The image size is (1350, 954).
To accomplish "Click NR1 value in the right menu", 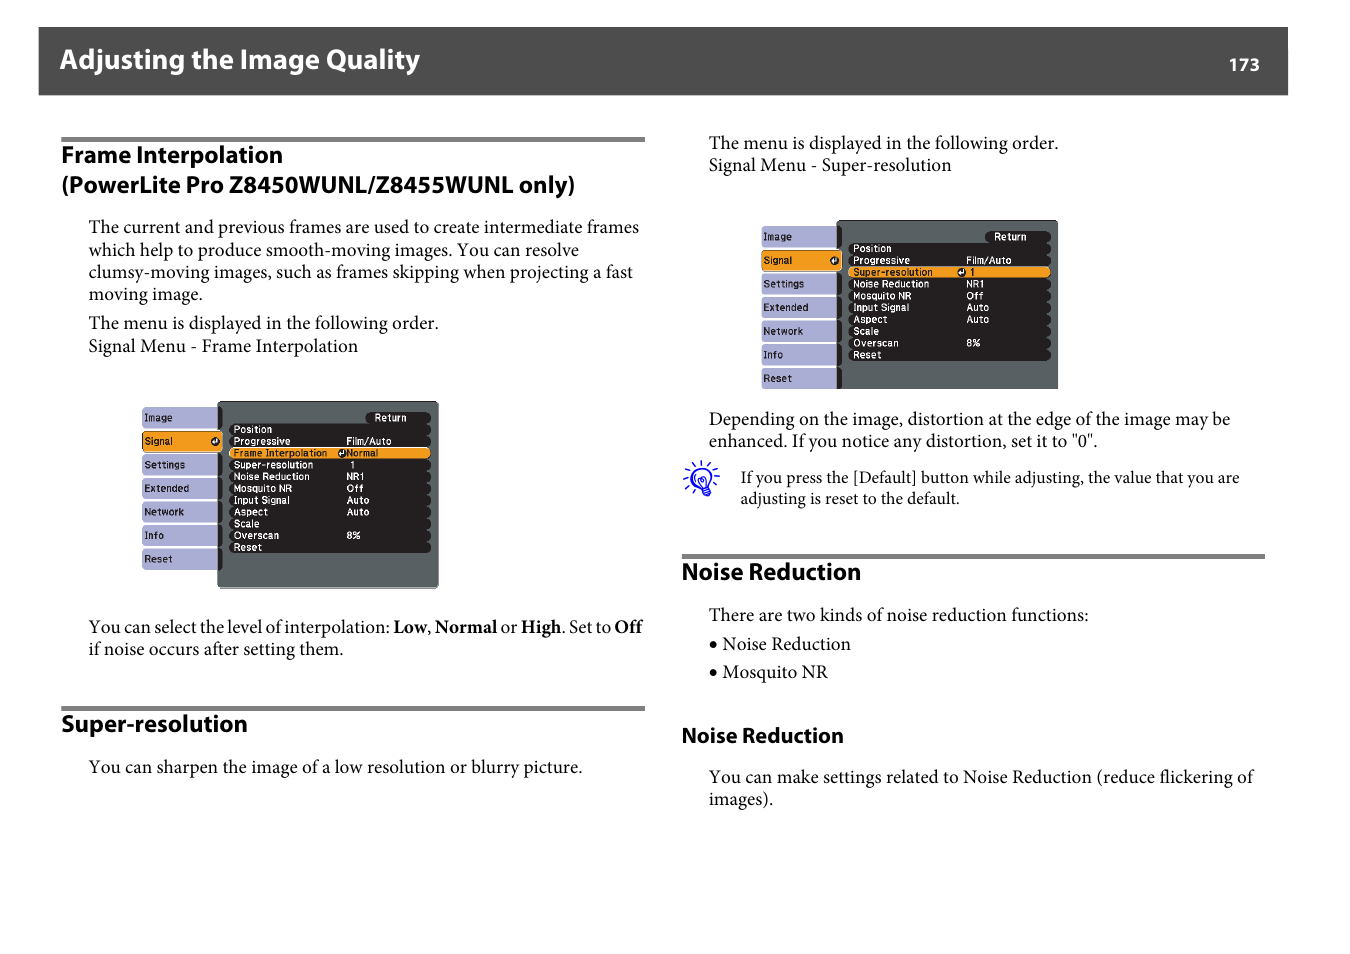I will pos(975,284).
